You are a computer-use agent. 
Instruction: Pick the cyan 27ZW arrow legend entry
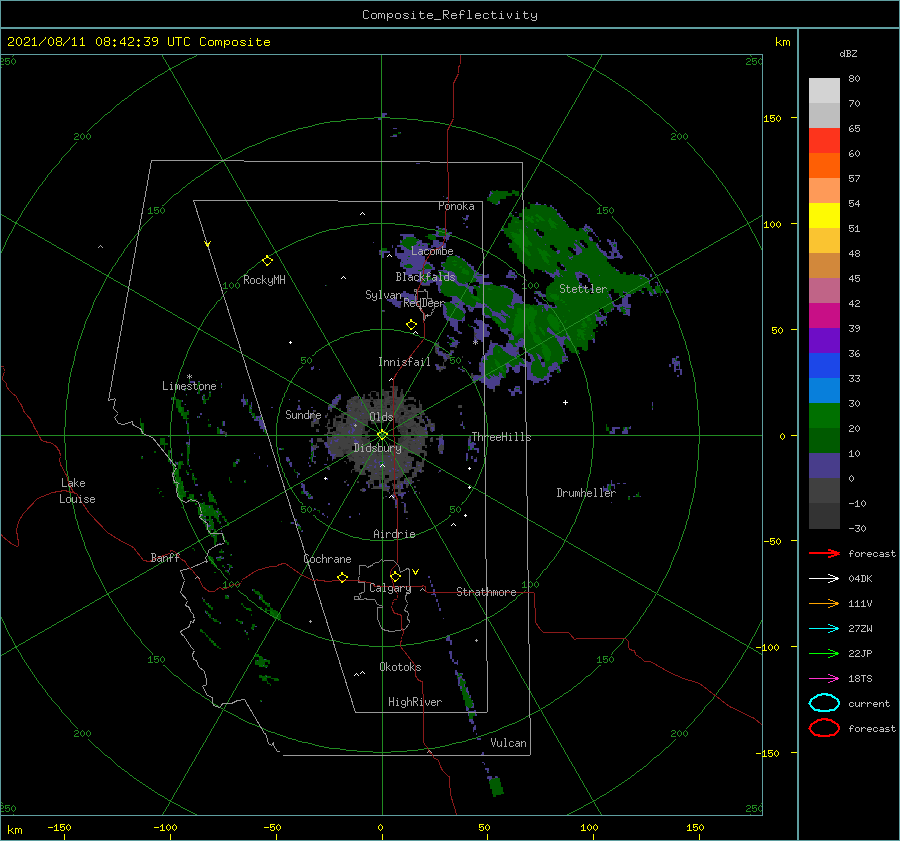[x=824, y=629]
